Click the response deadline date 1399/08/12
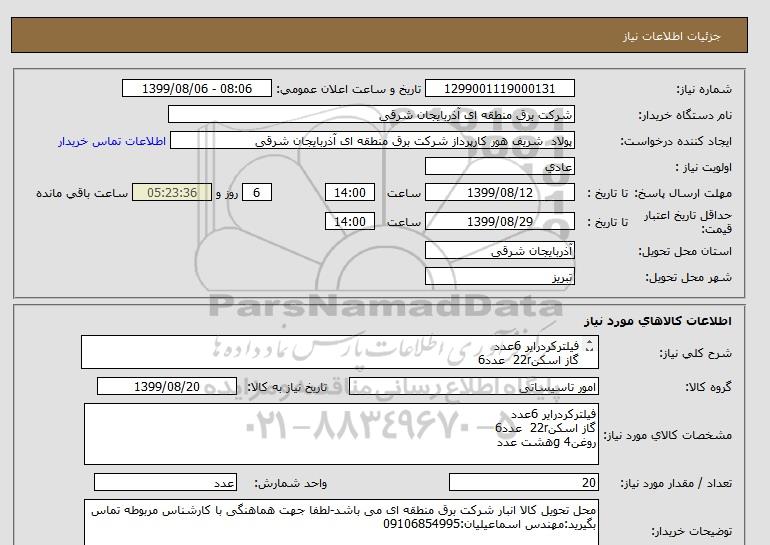 tap(499, 193)
